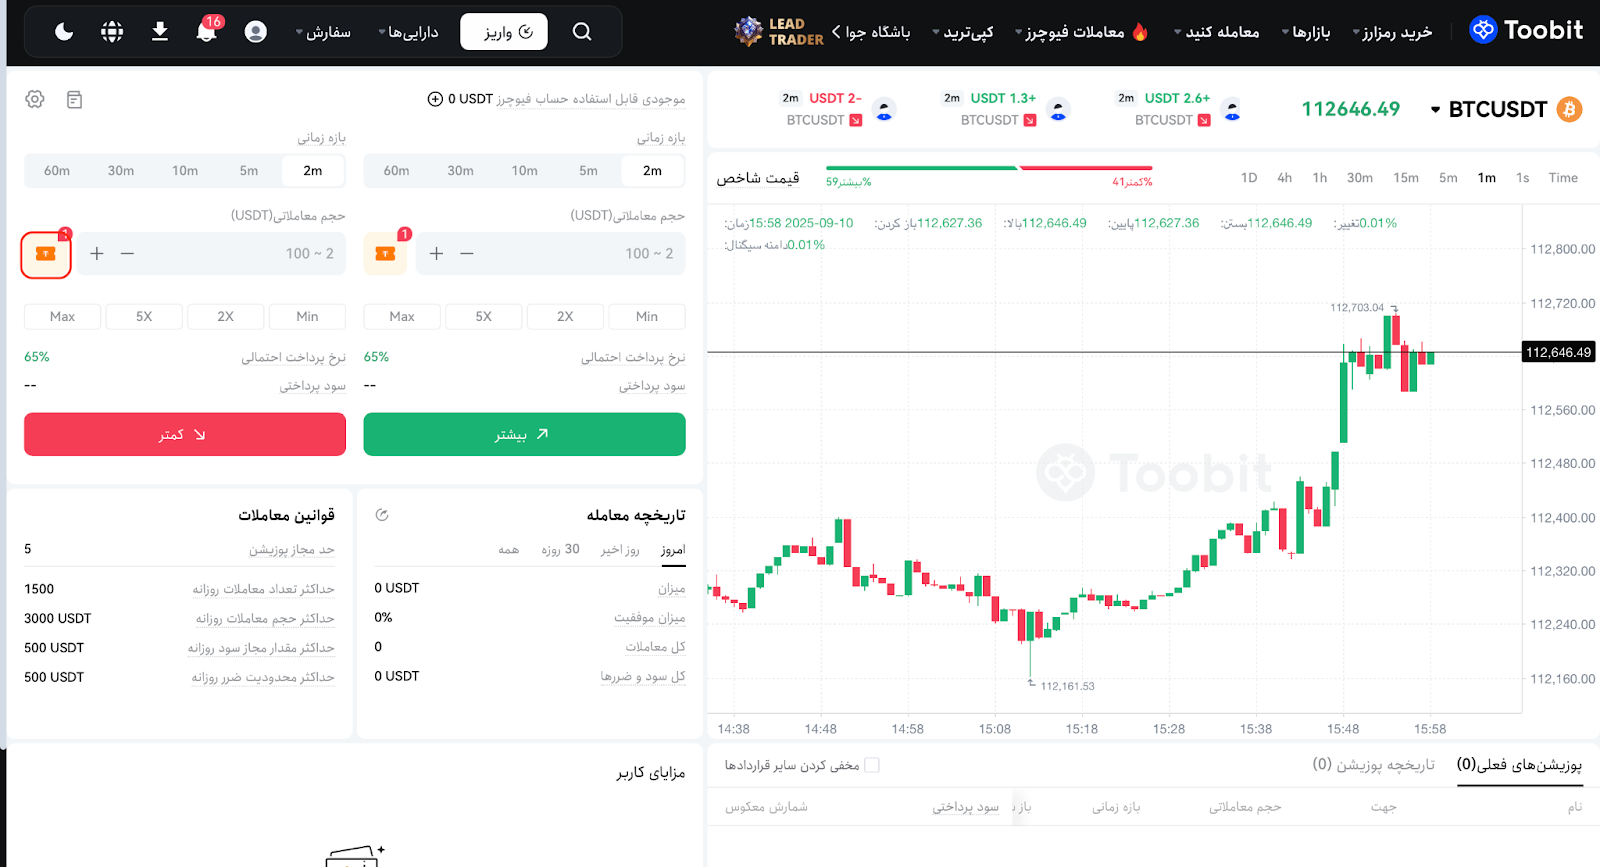Click the green بیشتر buy button
Viewport: 1600px width, 867px height.
coord(525,434)
